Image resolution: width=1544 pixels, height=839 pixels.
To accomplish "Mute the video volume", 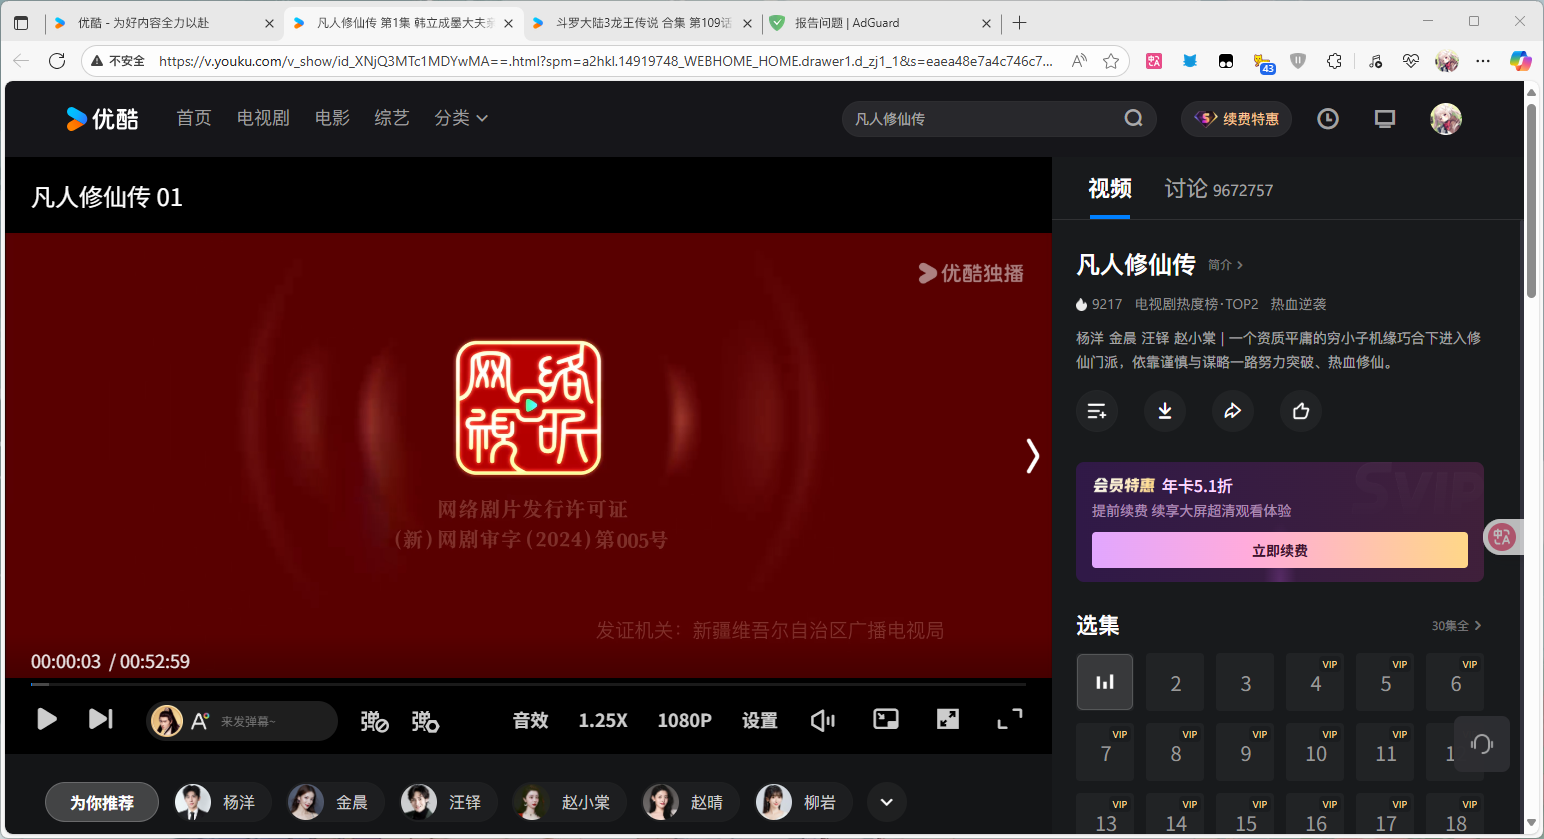I will [822, 720].
